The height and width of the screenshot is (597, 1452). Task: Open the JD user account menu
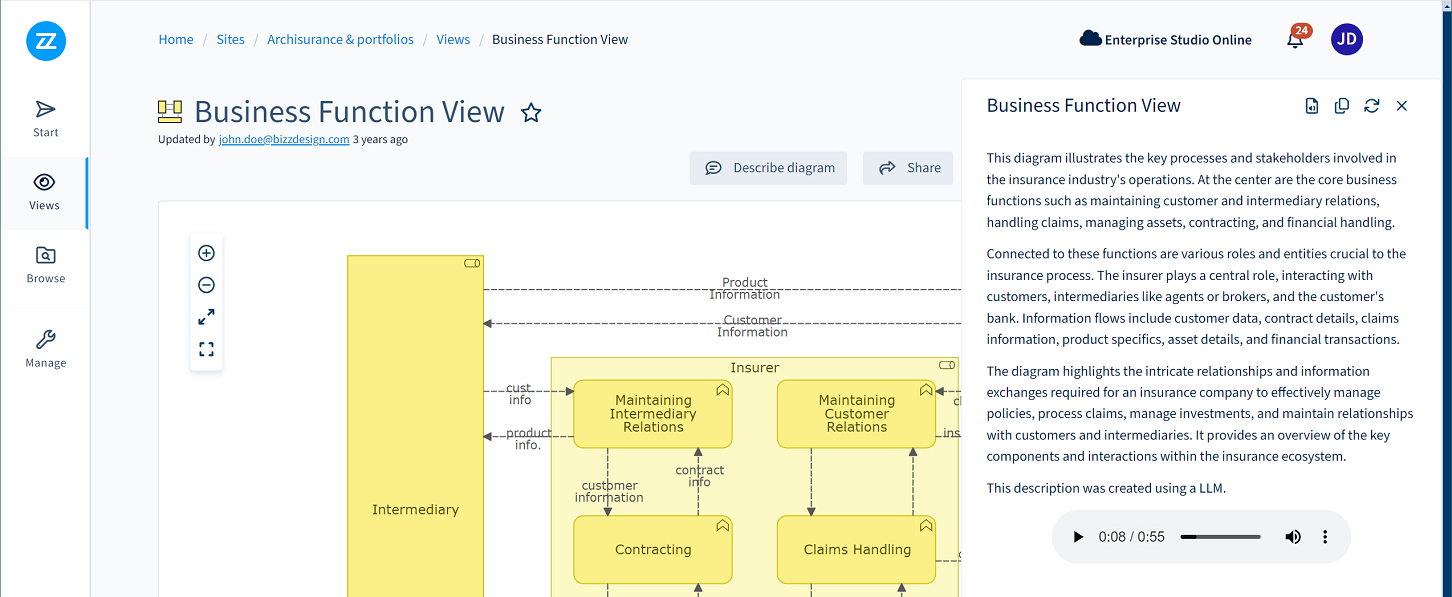[x=1346, y=40]
